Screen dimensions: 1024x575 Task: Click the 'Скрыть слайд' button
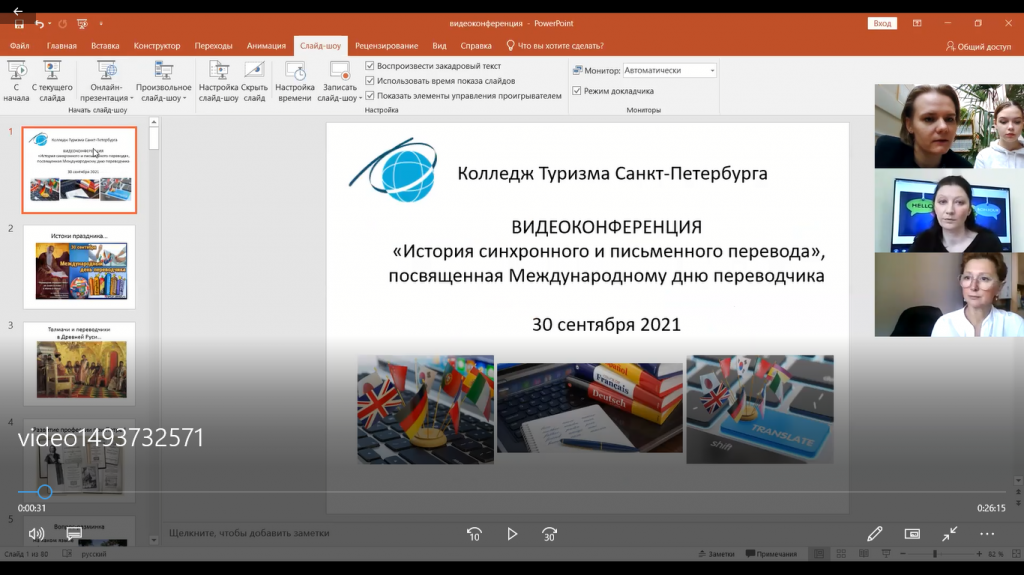(254, 81)
